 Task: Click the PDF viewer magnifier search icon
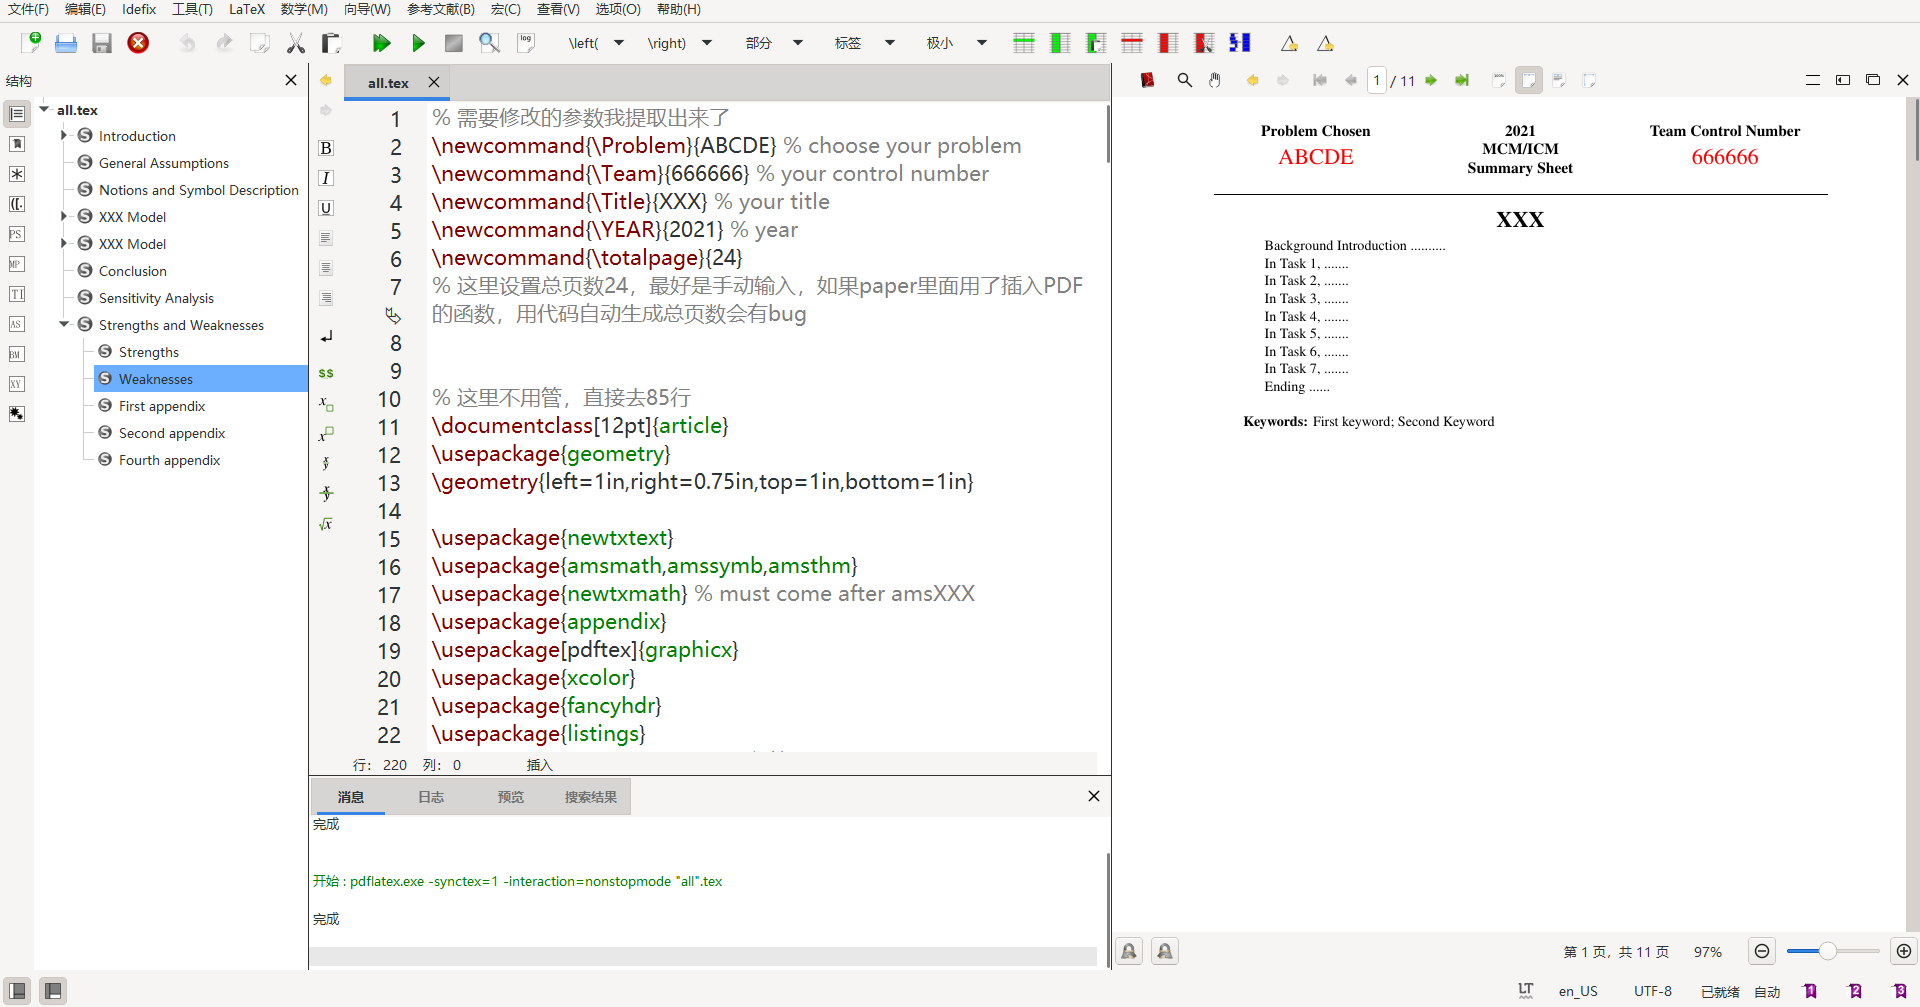pos(1184,80)
